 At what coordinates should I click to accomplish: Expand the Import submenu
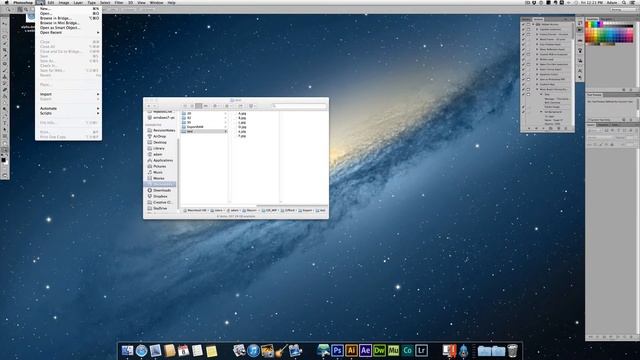(68, 94)
